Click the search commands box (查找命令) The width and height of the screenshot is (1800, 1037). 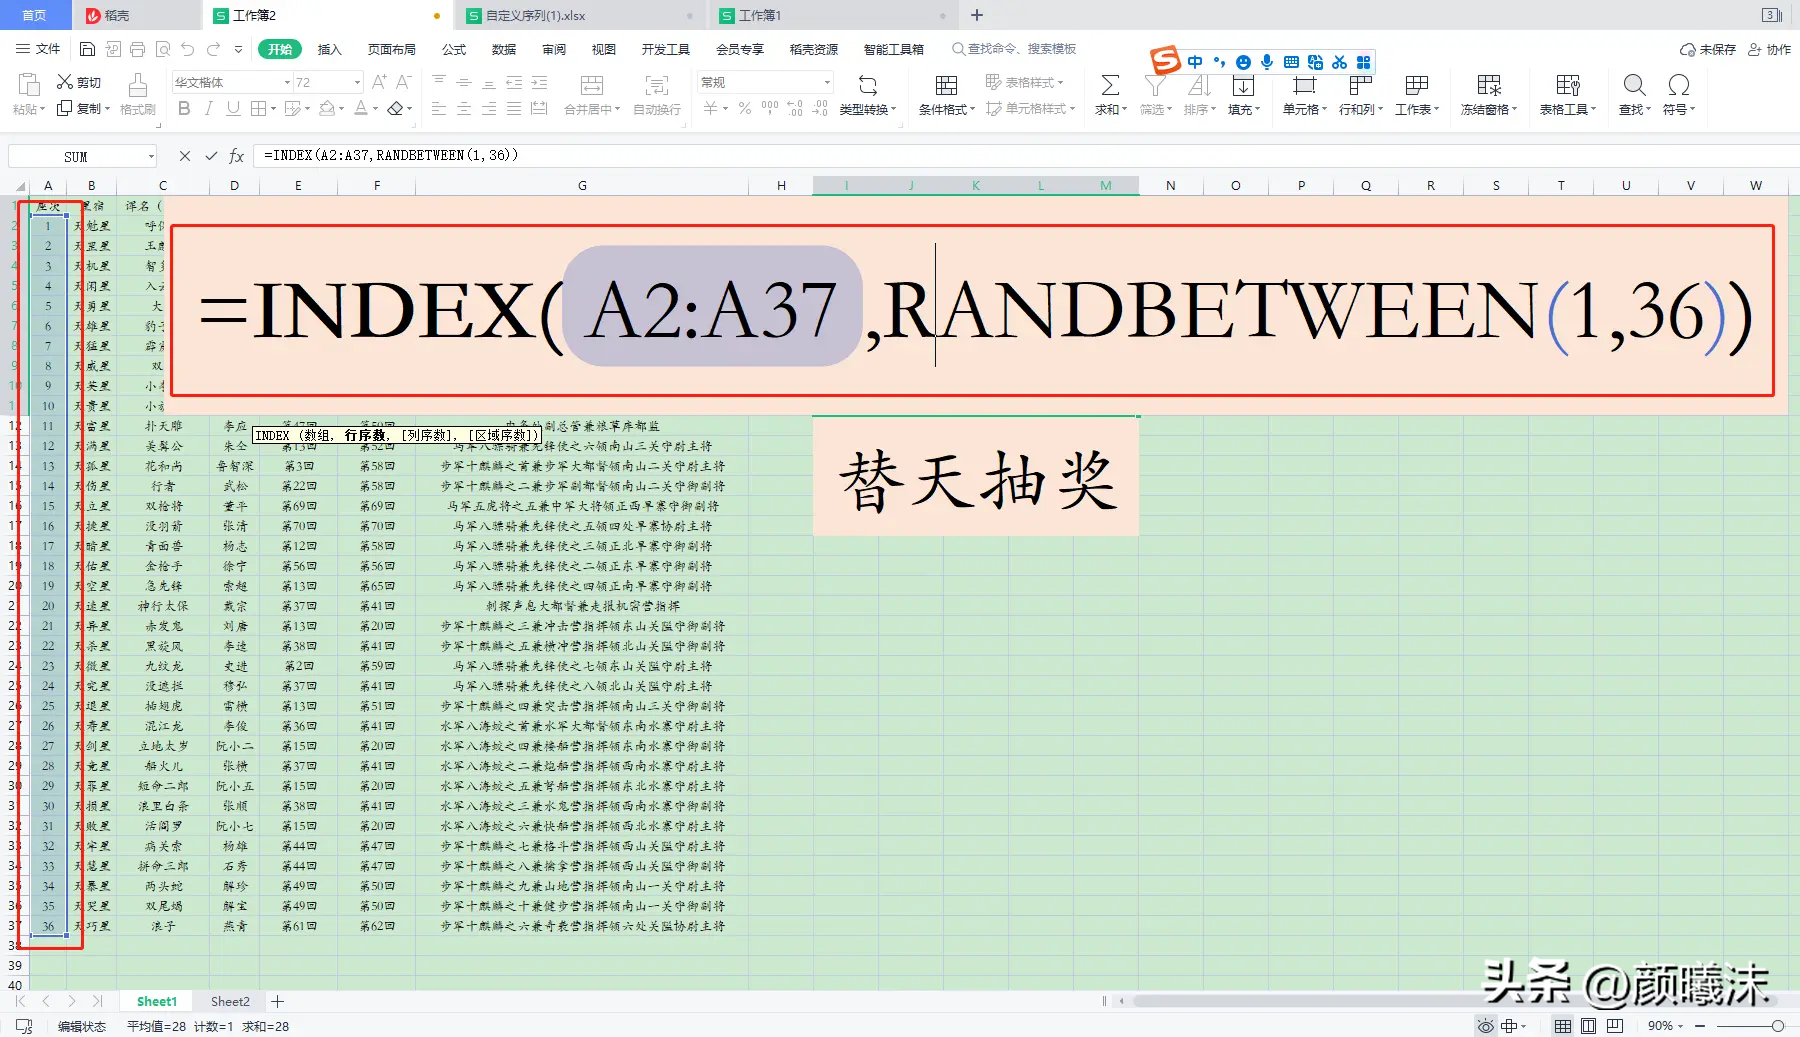[1014, 49]
